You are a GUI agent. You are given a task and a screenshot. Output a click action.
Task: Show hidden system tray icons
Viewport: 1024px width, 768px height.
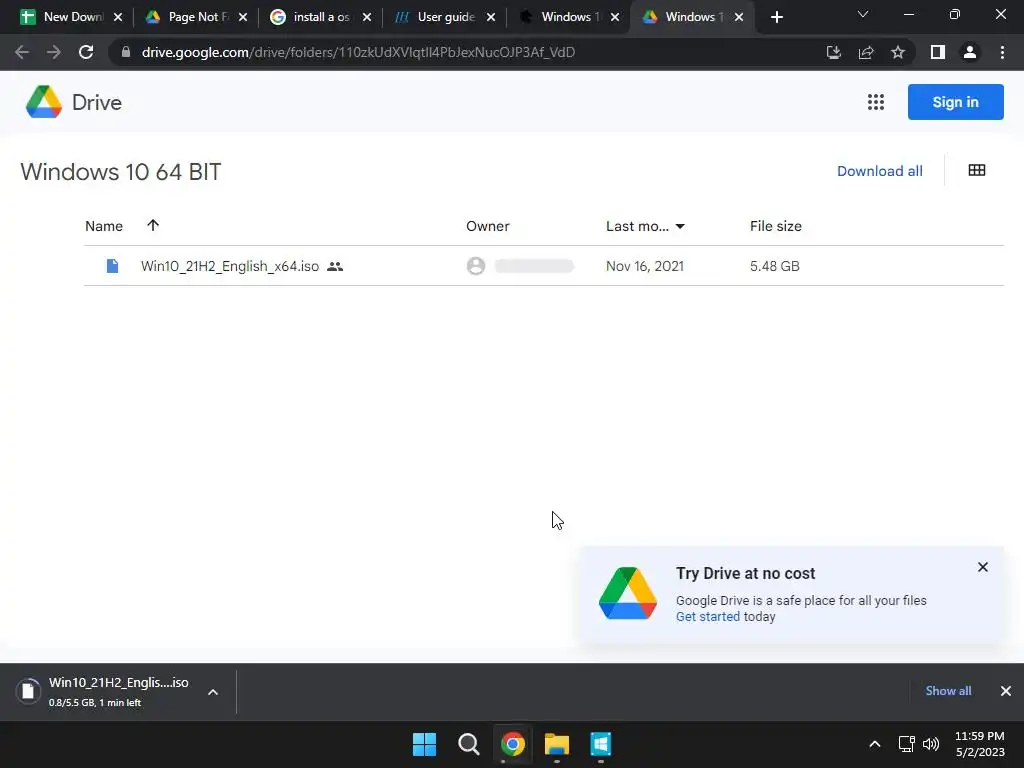point(874,744)
